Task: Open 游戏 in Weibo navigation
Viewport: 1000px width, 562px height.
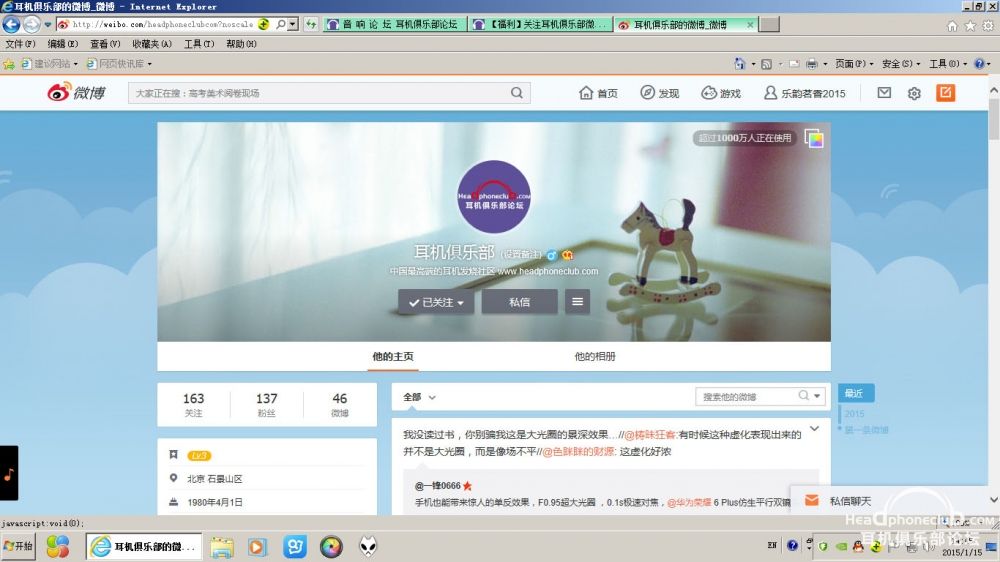Action: pos(721,93)
